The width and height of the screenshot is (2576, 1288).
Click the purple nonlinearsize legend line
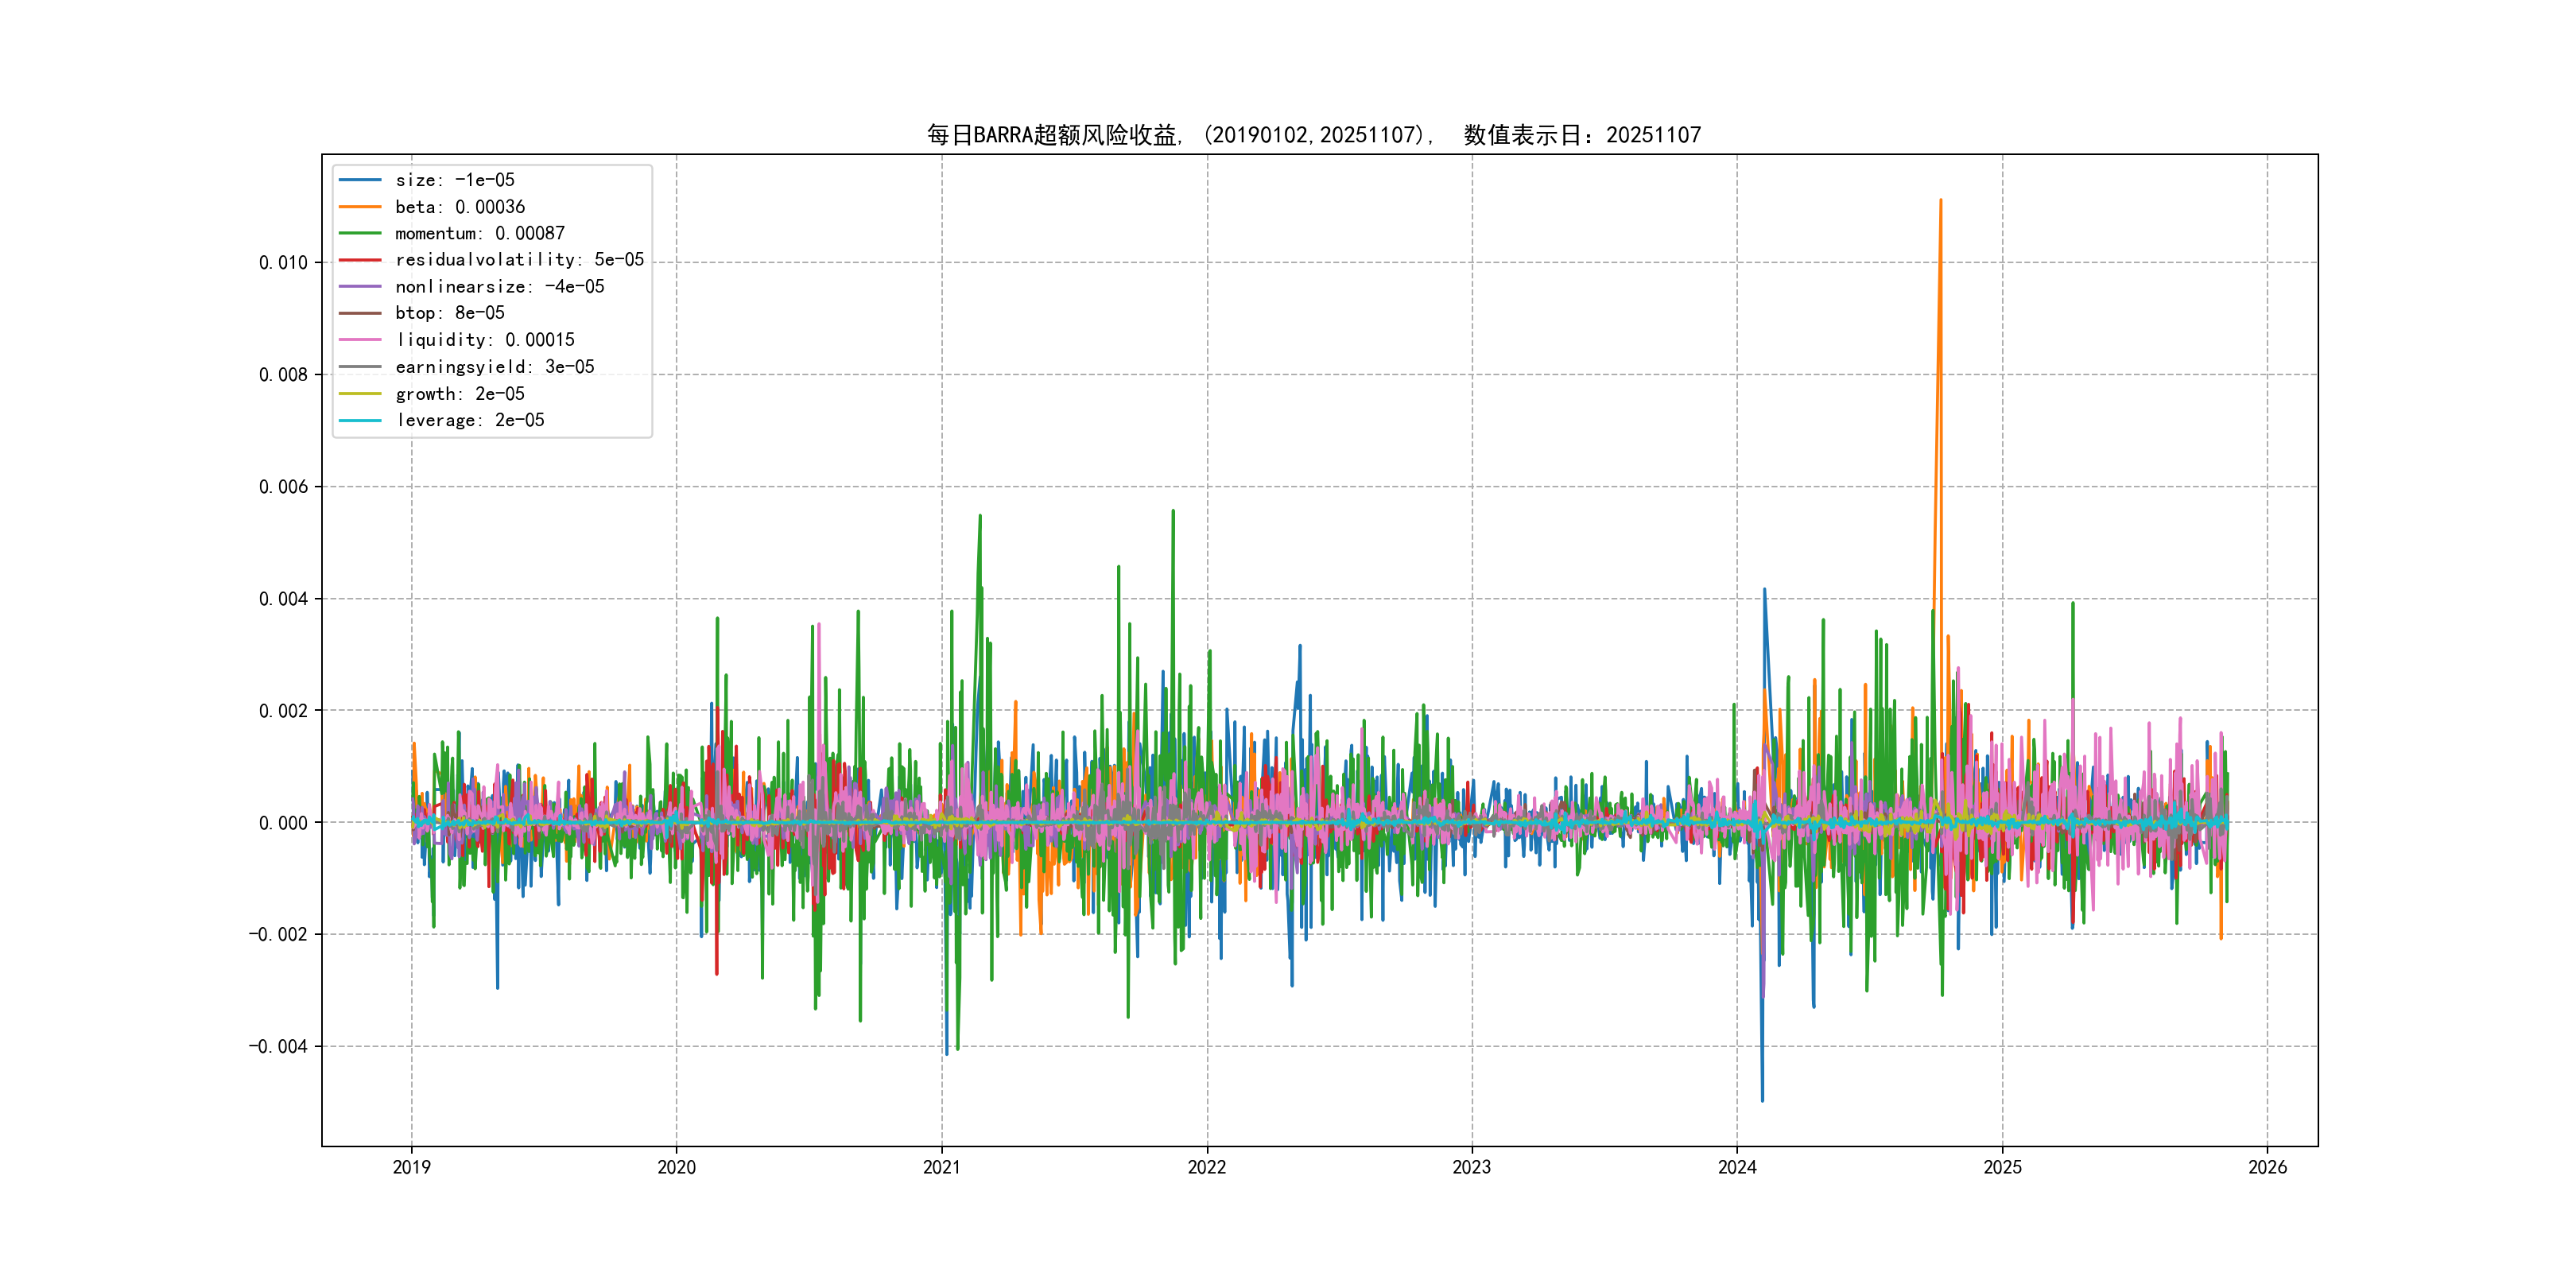[x=360, y=287]
